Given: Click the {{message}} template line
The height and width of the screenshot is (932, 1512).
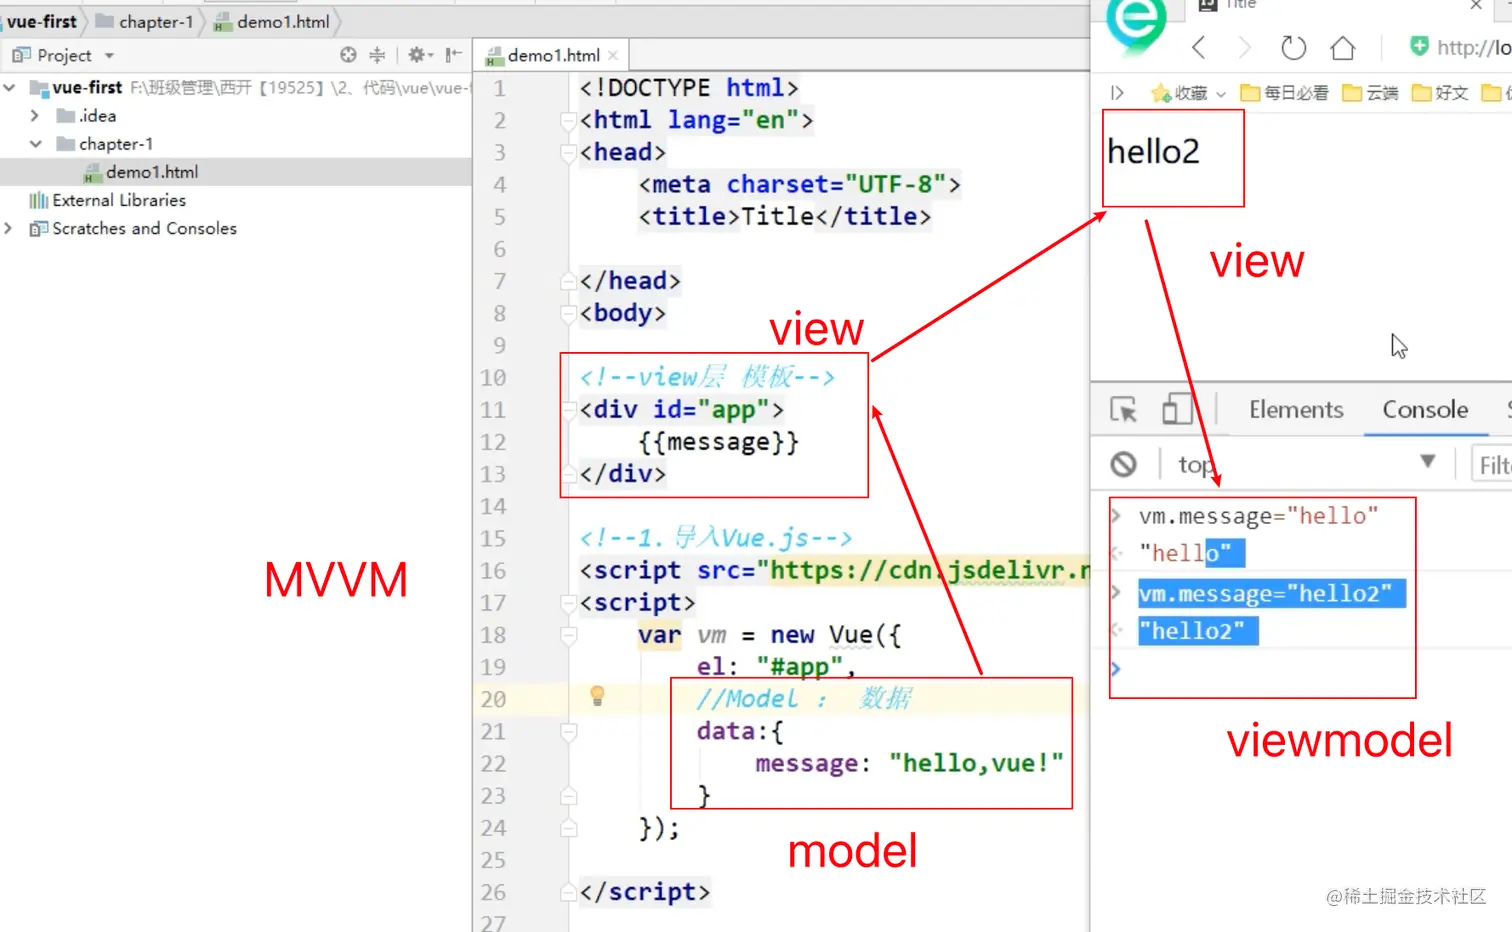Looking at the screenshot, I should click(x=719, y=442).
